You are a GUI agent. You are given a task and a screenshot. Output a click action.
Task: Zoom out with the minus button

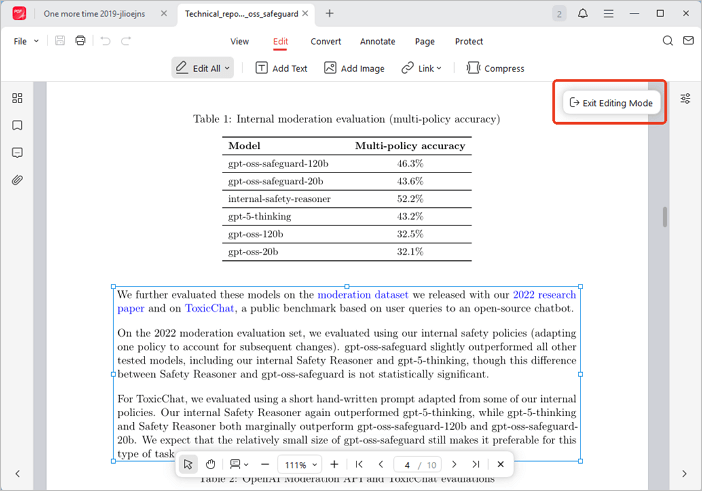pos(265,464)
